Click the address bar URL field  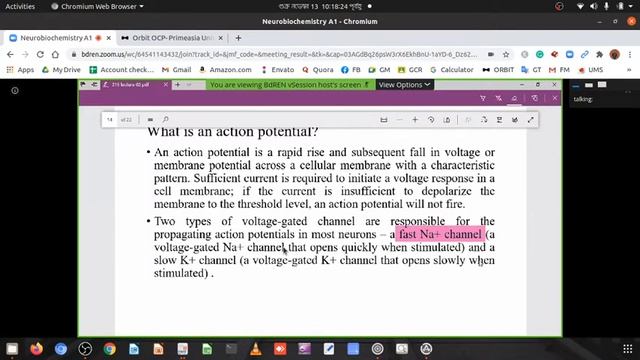(x=279, y=54)
